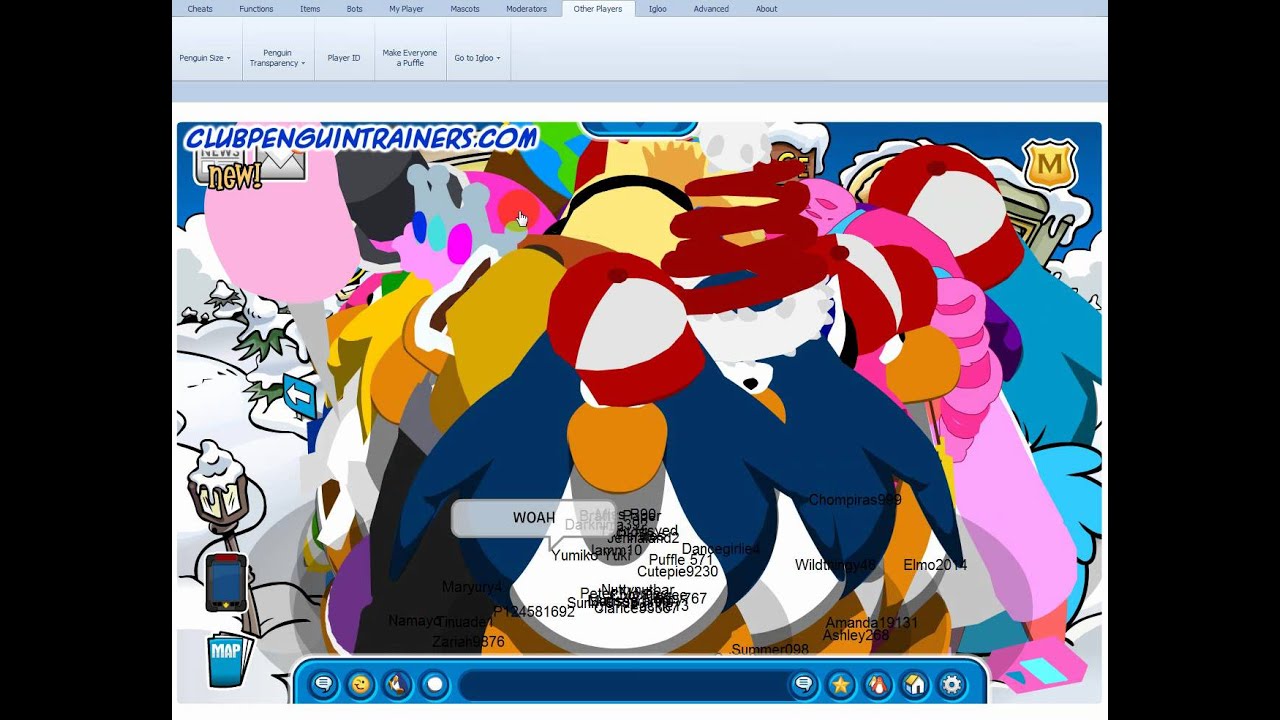Click player name Amanda19131

tap(871, 623)
